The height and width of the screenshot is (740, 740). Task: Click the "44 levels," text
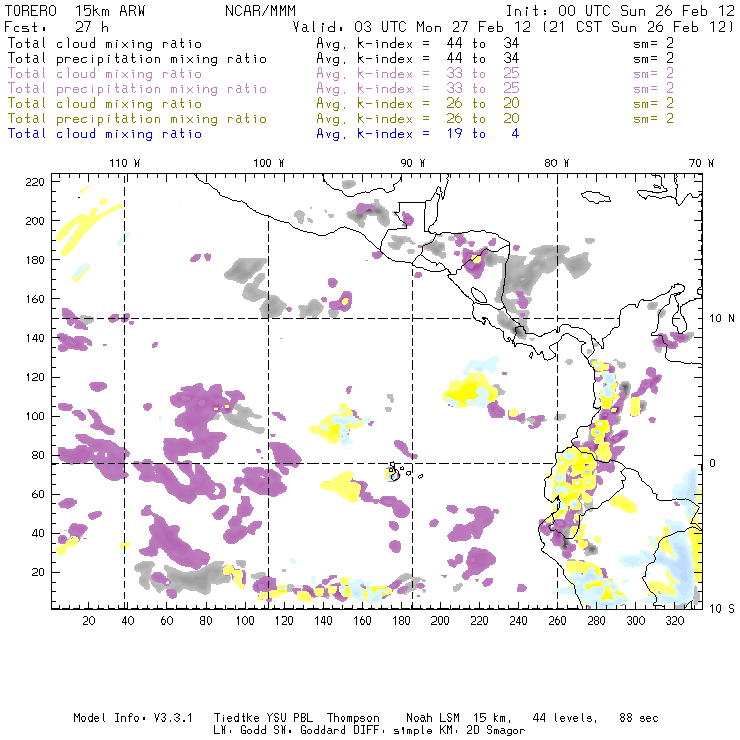(x=565, y=718)
